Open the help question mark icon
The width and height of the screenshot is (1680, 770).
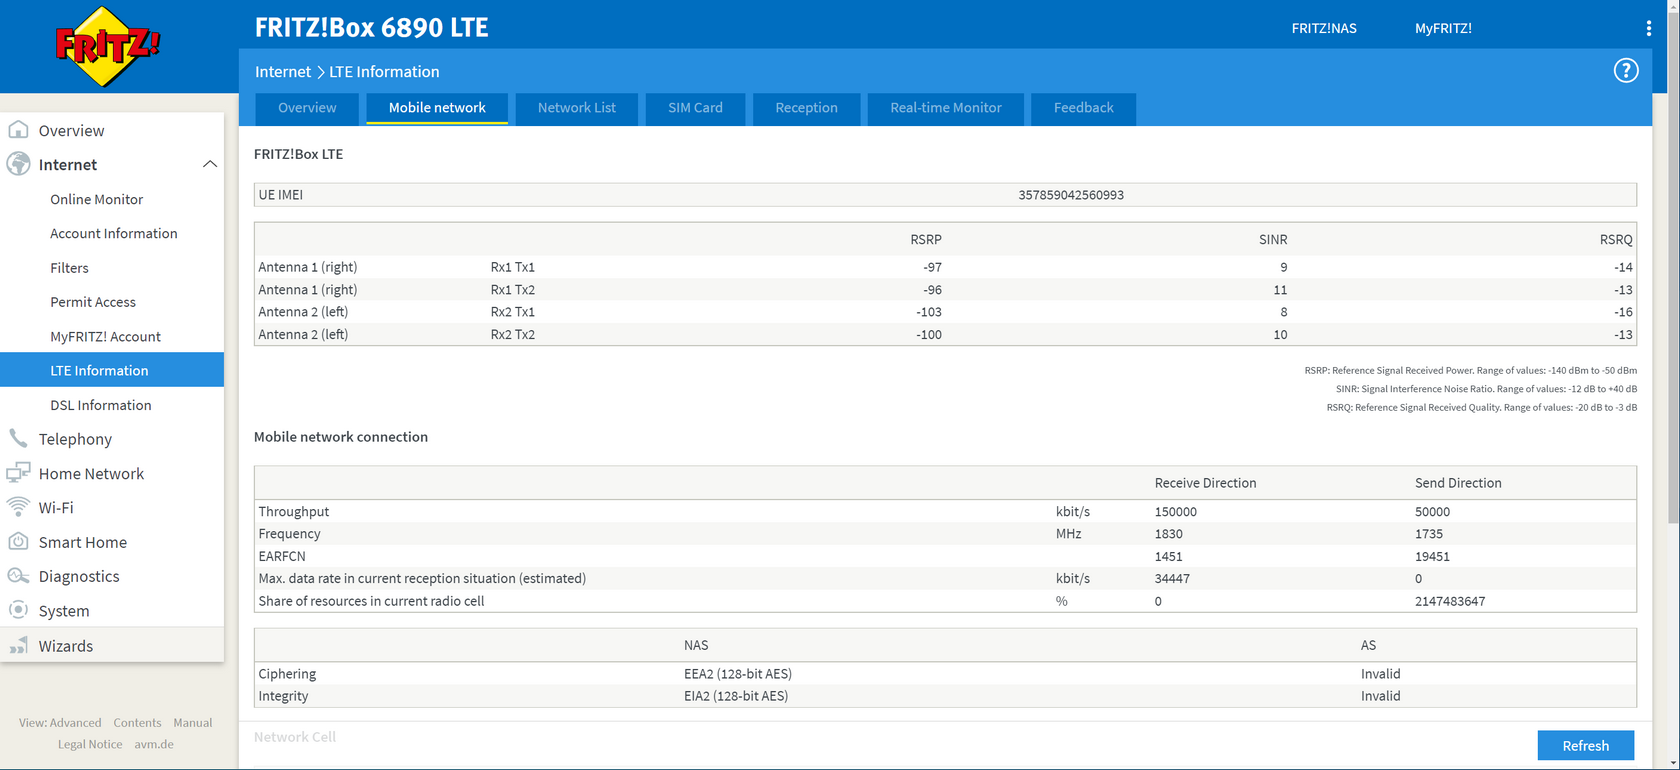coord(1626,71)
